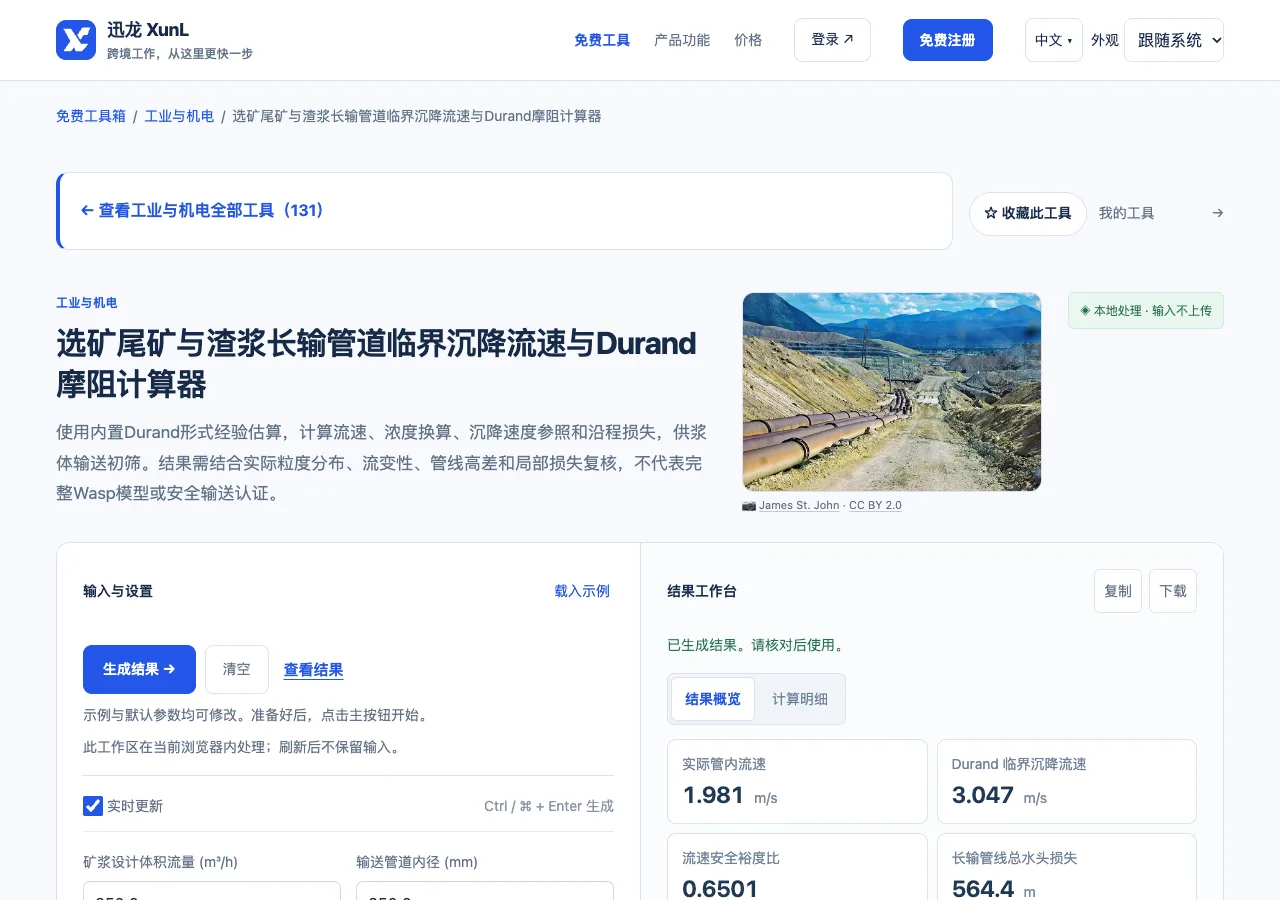This screenshot has height=900, width=1280.
Task: Click 载入示例 to load example
Action: click(582, 591)
